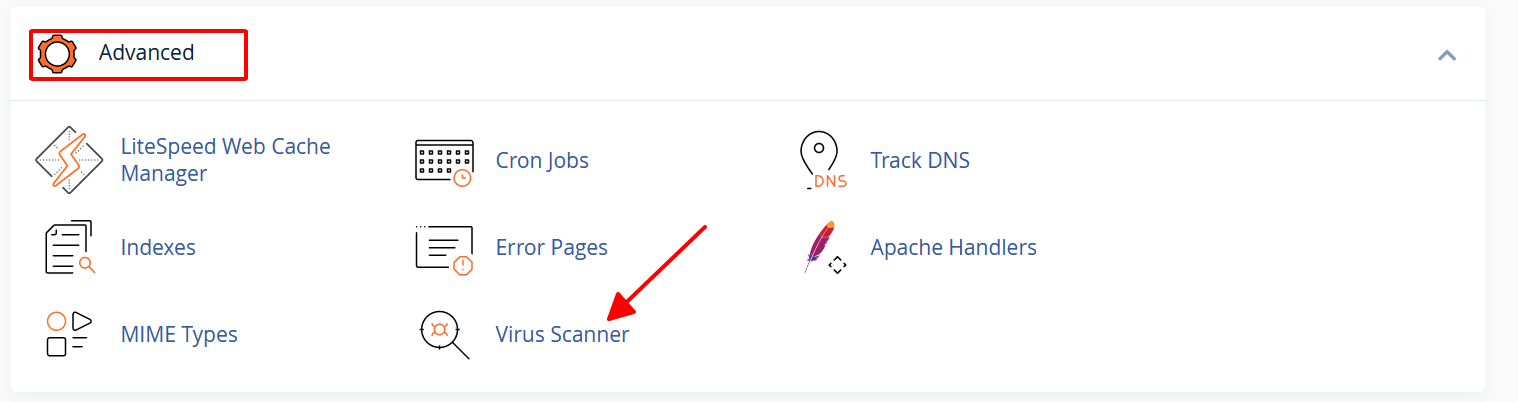Screen dimensions: 1518x402
Task: Click the Advanced gear icon
Action: click(x=57, y=54)
